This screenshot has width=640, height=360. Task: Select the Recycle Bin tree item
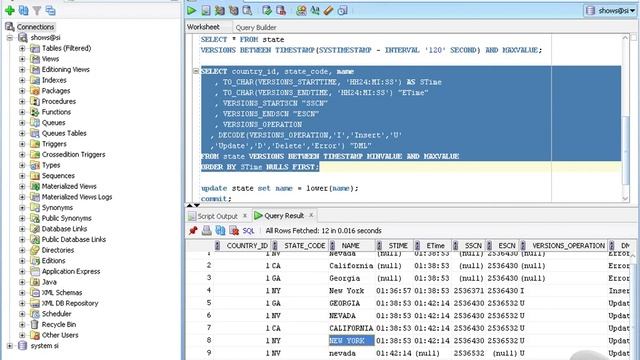click(59, 324)
